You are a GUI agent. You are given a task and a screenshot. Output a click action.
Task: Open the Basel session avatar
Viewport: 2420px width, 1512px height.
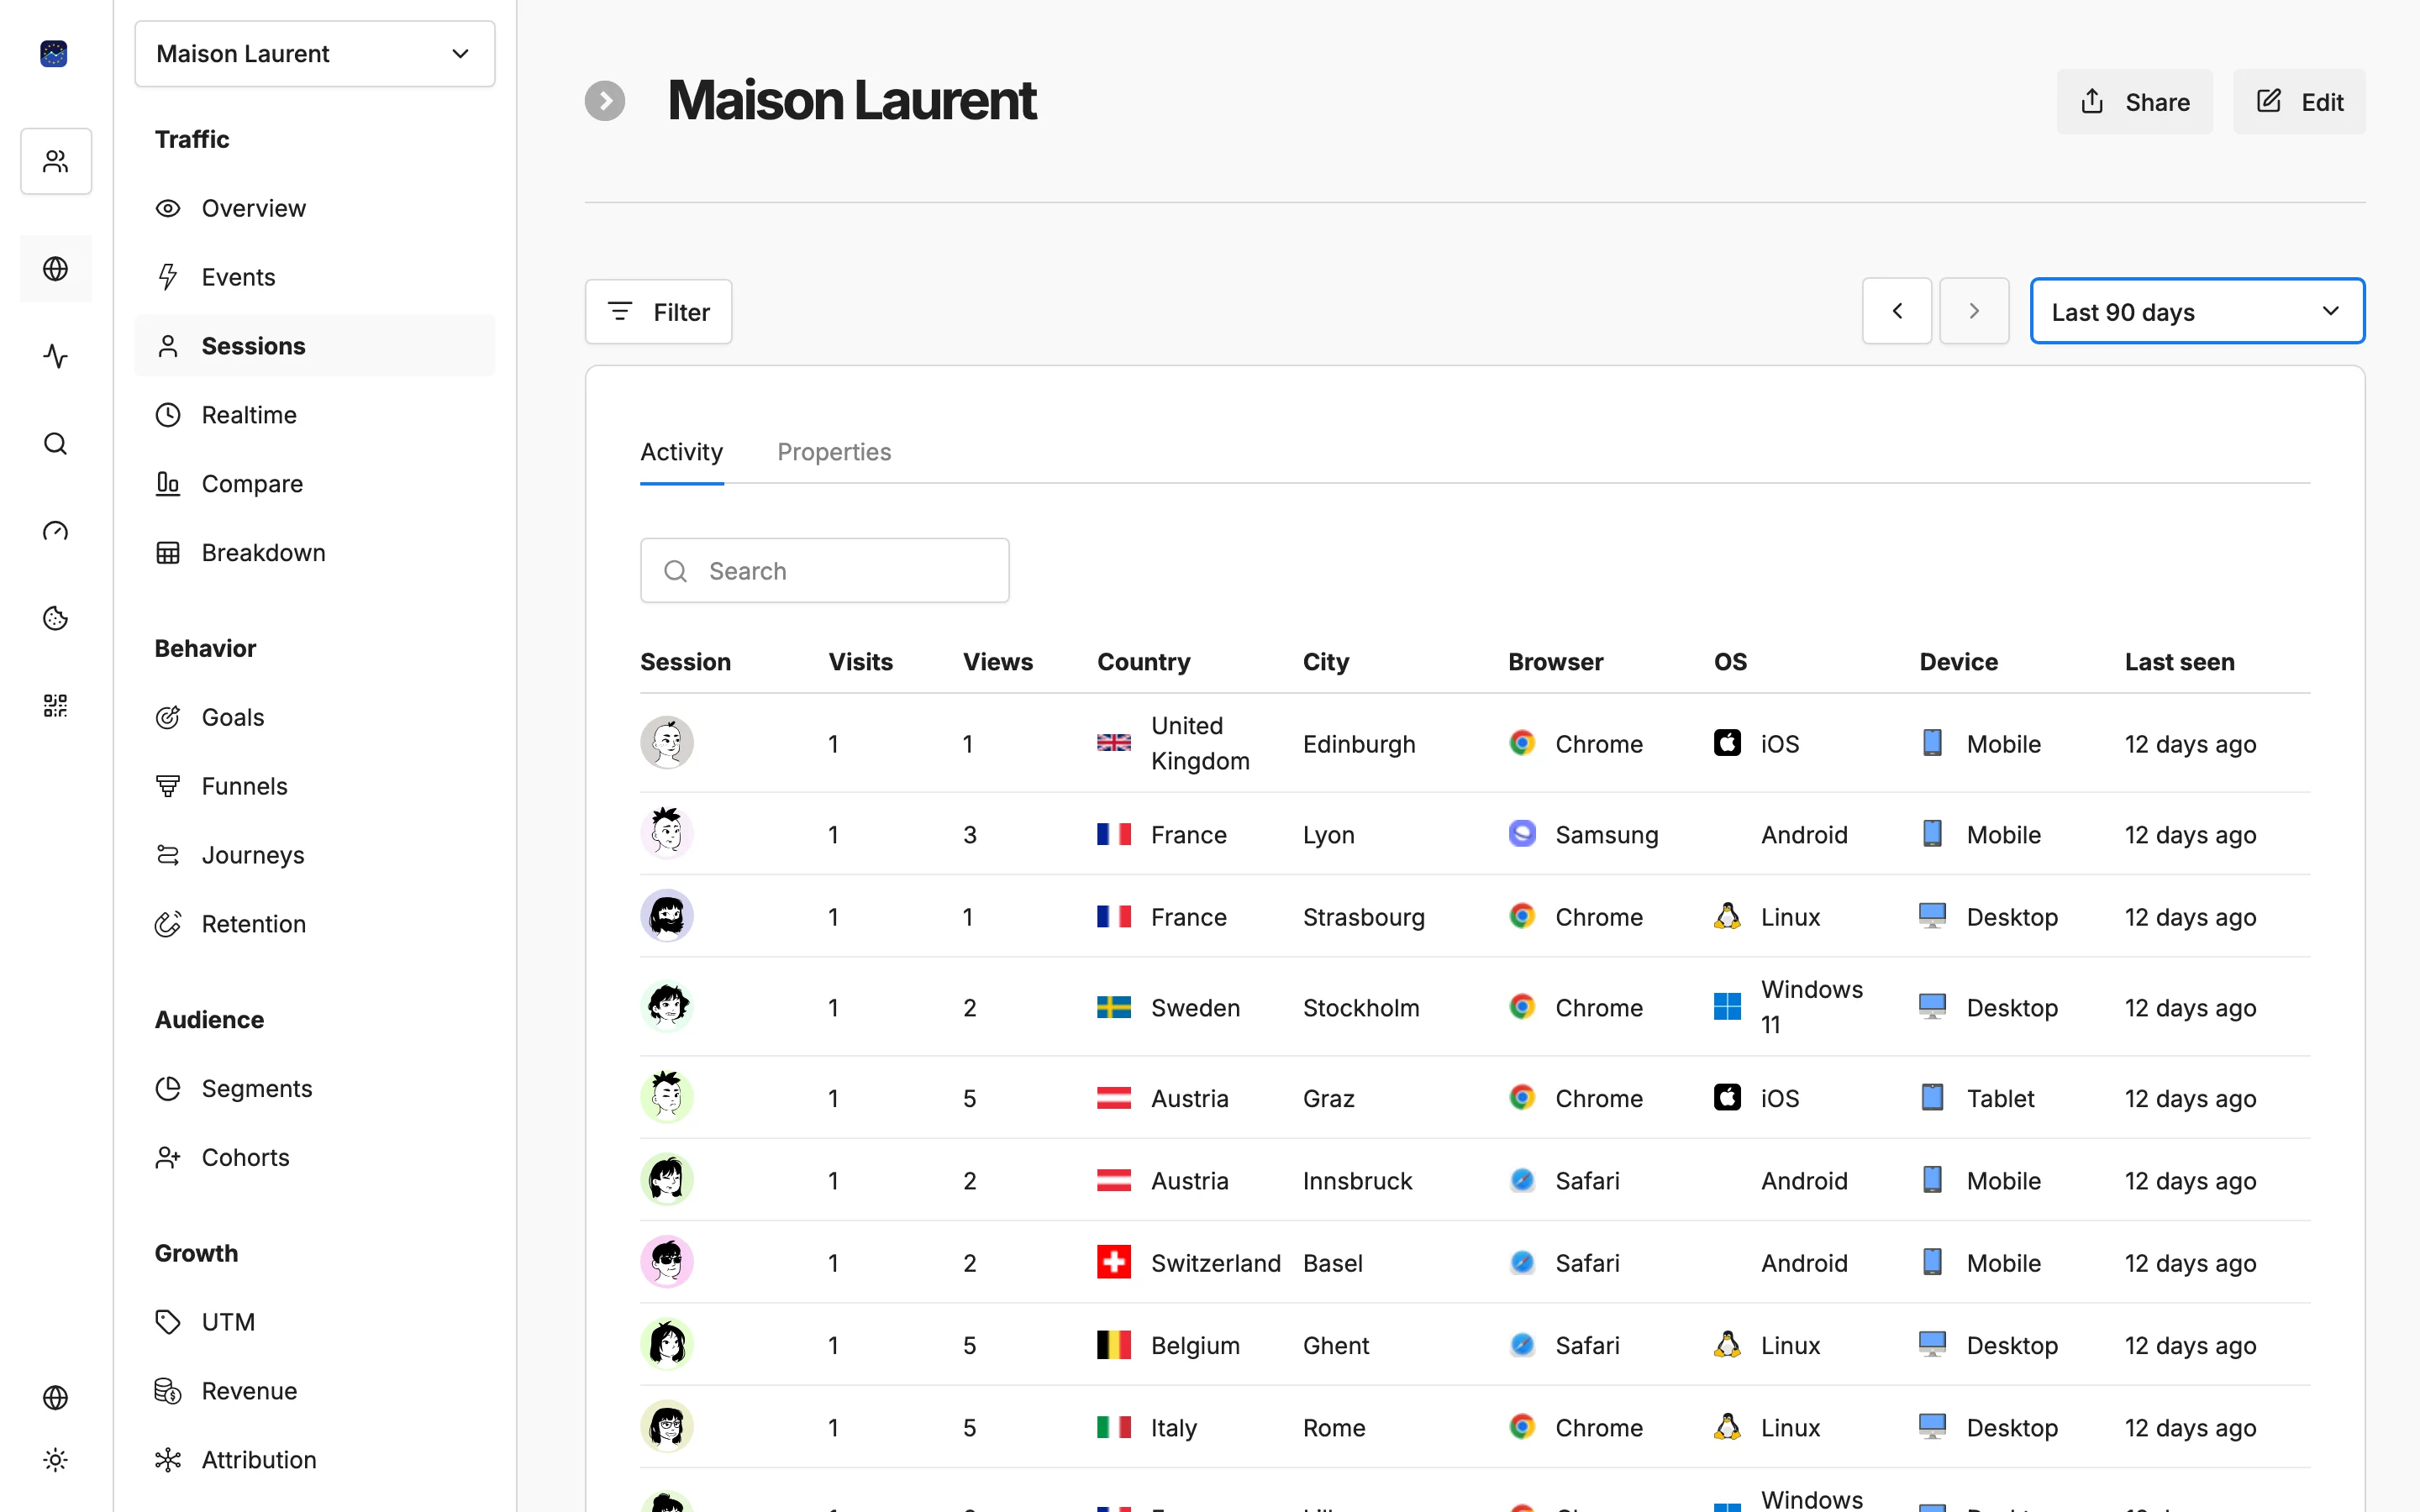coord(667,1262)
